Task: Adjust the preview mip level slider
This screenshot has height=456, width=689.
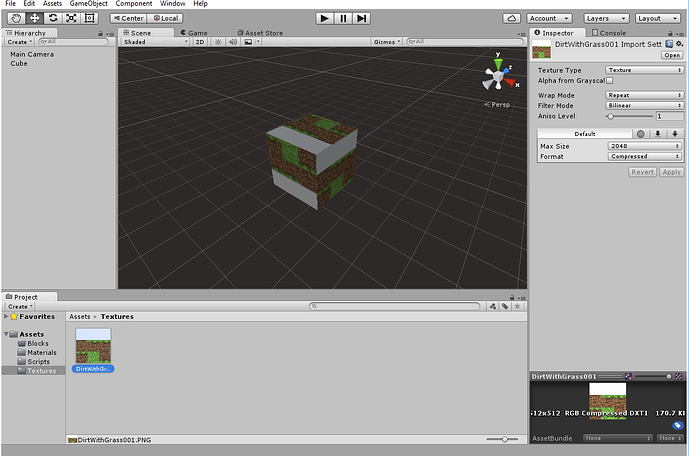Action: [653, 376]
